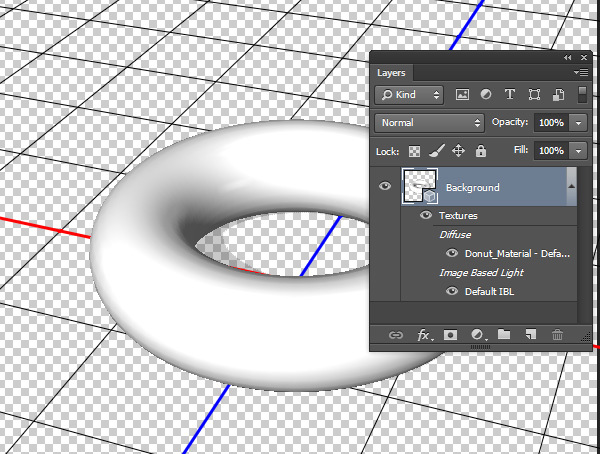The width and height of the screenshot is (600, 454).
Task: Click the lock position move icon
Action: pyautogui.click(x=459, y=151)
